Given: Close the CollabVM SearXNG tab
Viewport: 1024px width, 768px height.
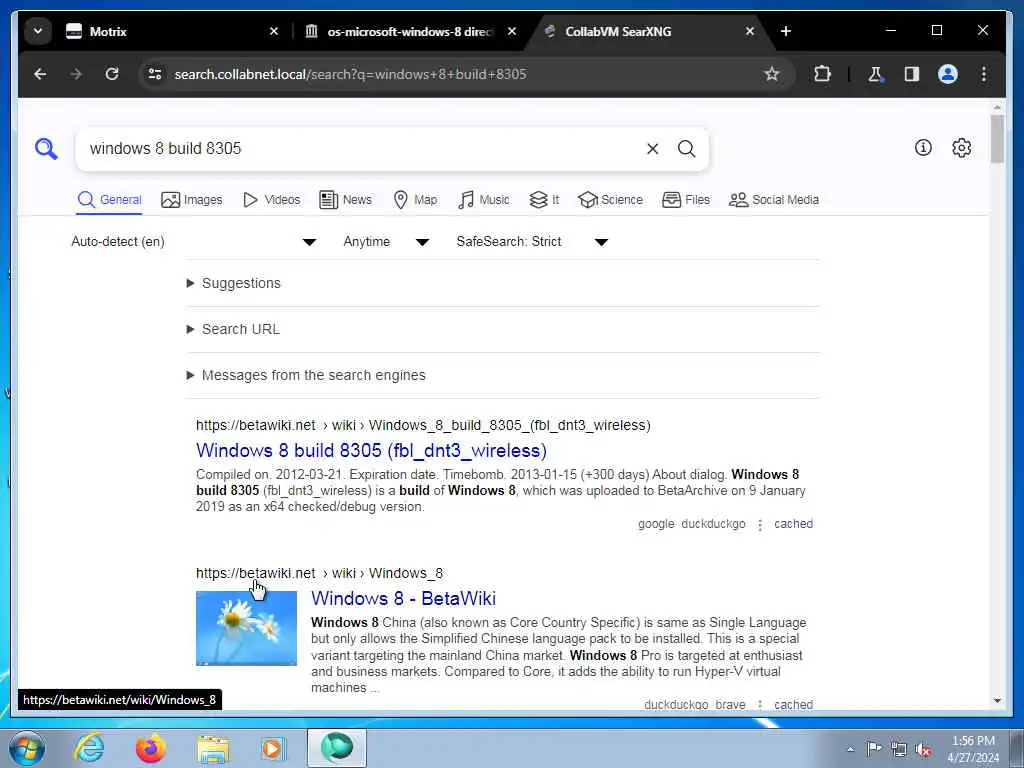Looking at the screenshot, I should click(750, 31).
